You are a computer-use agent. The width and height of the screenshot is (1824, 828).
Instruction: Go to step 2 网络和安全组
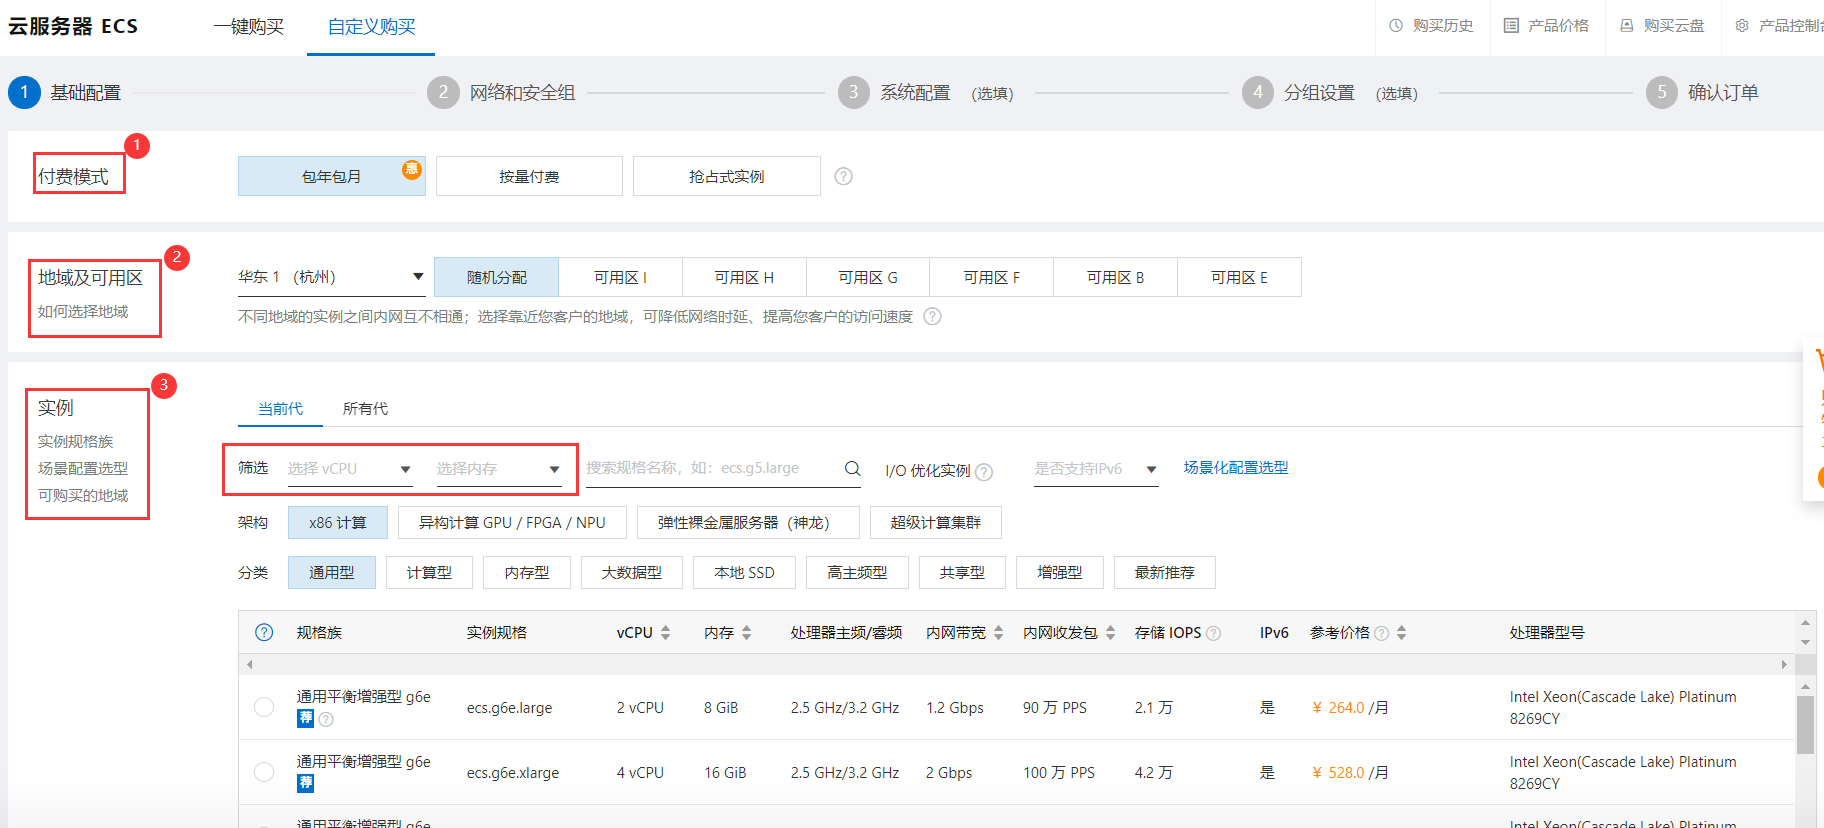tap(501, 92)
